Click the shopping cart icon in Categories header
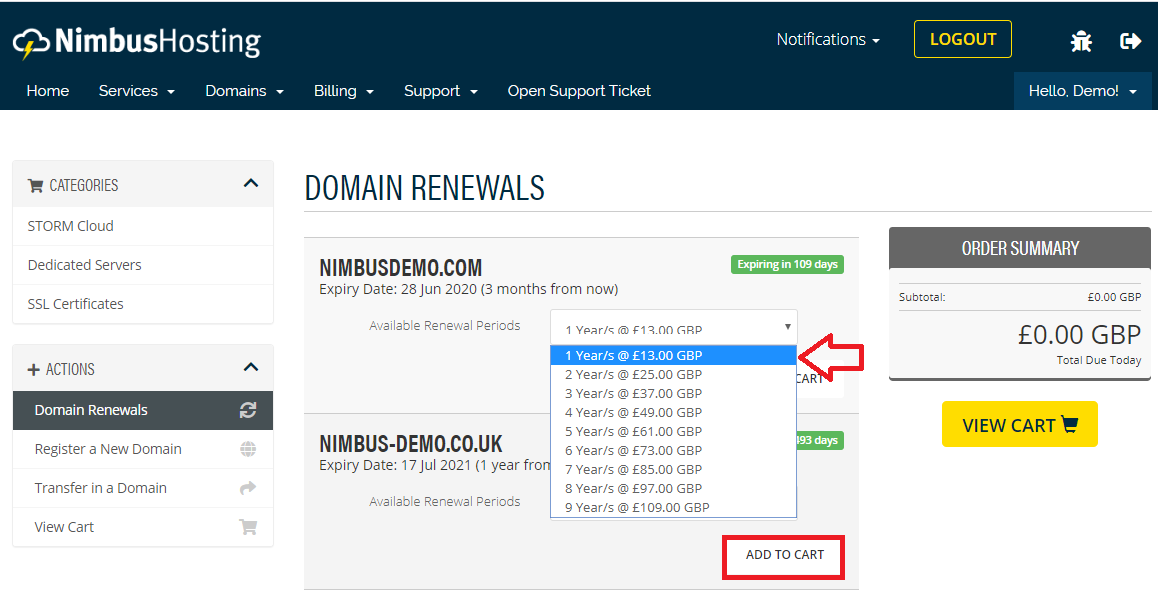The height and width of the screenshot is (605, 1158). click(x=35, y=185)
